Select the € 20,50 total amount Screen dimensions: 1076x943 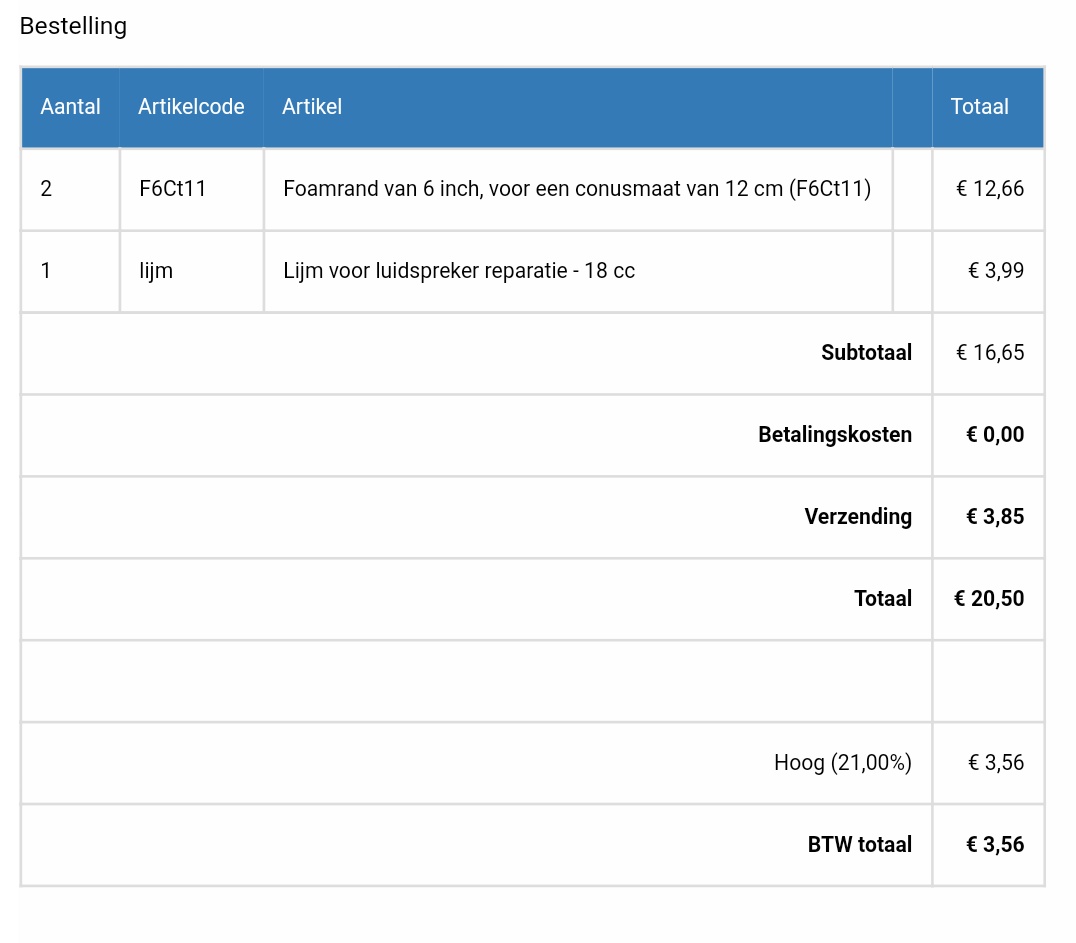[x=988, y=599]
